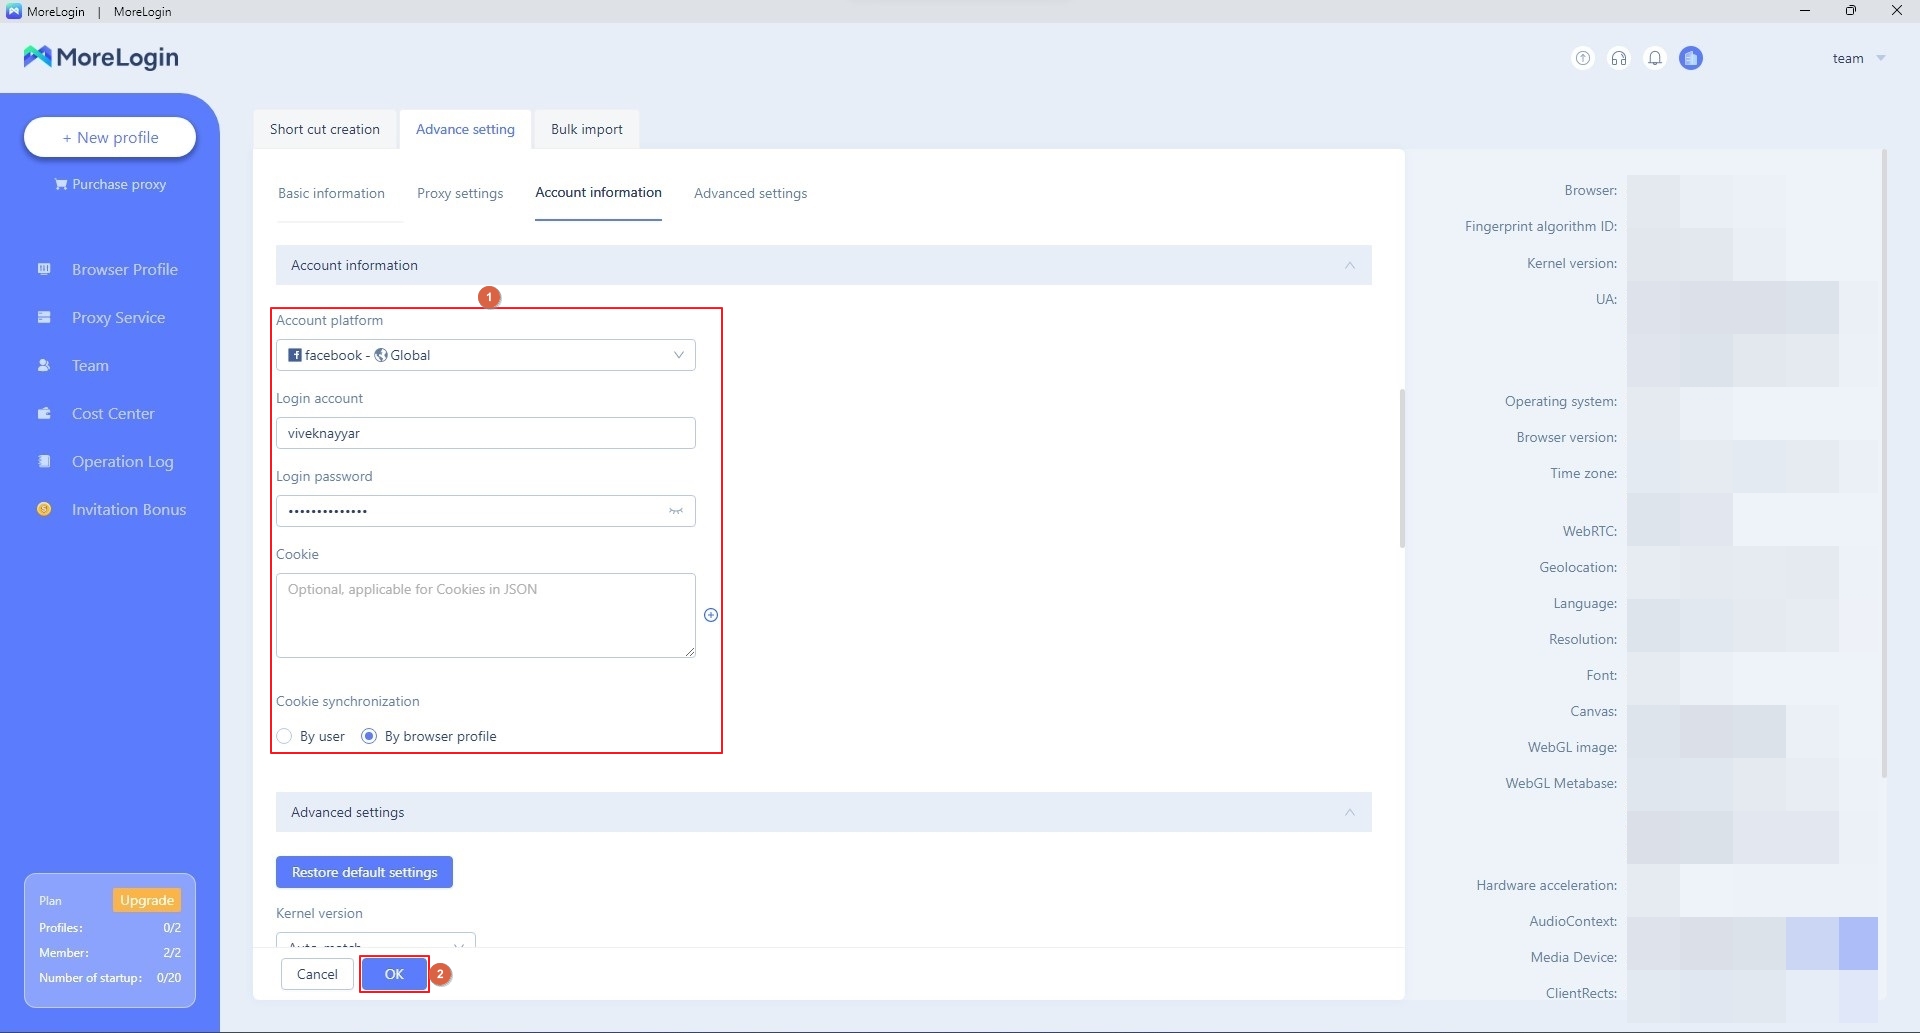The image size is (1920, 1033).
Task: Open the Basic information sub-tab
Action: 331,193
